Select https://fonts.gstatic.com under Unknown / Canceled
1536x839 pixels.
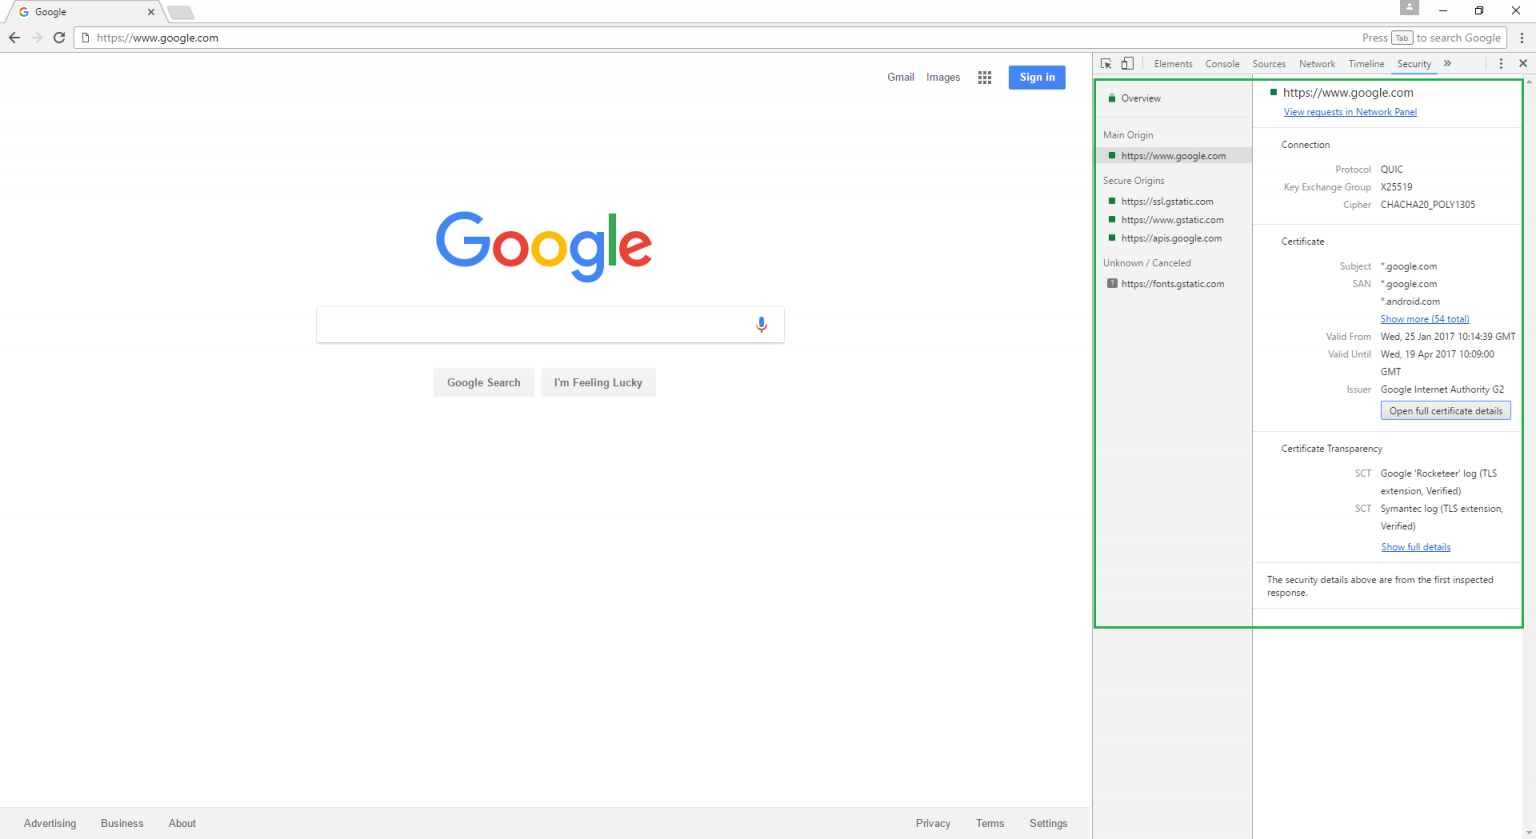[1173, 283]
